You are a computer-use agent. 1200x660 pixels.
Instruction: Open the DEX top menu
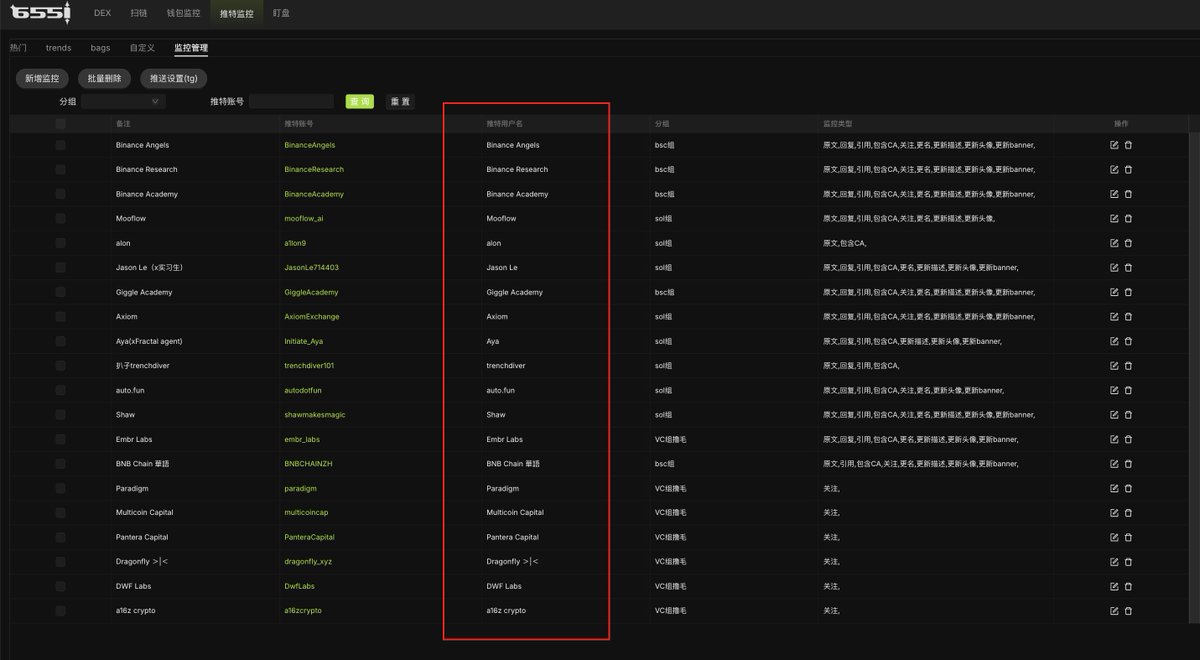tap(102, 13)
